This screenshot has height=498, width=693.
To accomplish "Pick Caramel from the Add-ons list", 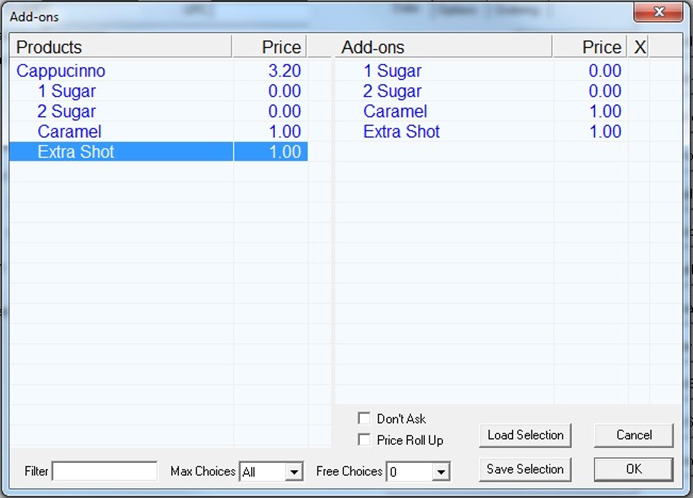I will [395, 111].
